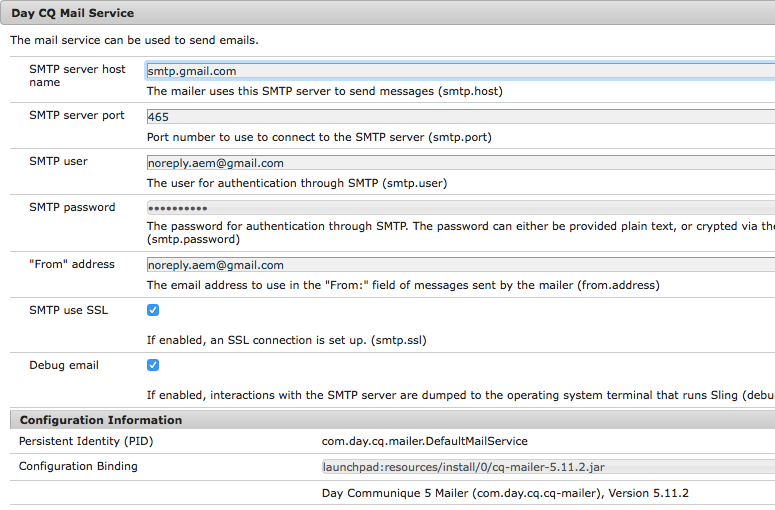Click the com.day.cq.mailer.DefaultMailService PID value
Viewport: 775px width, 510px height.
click(424, 441)
